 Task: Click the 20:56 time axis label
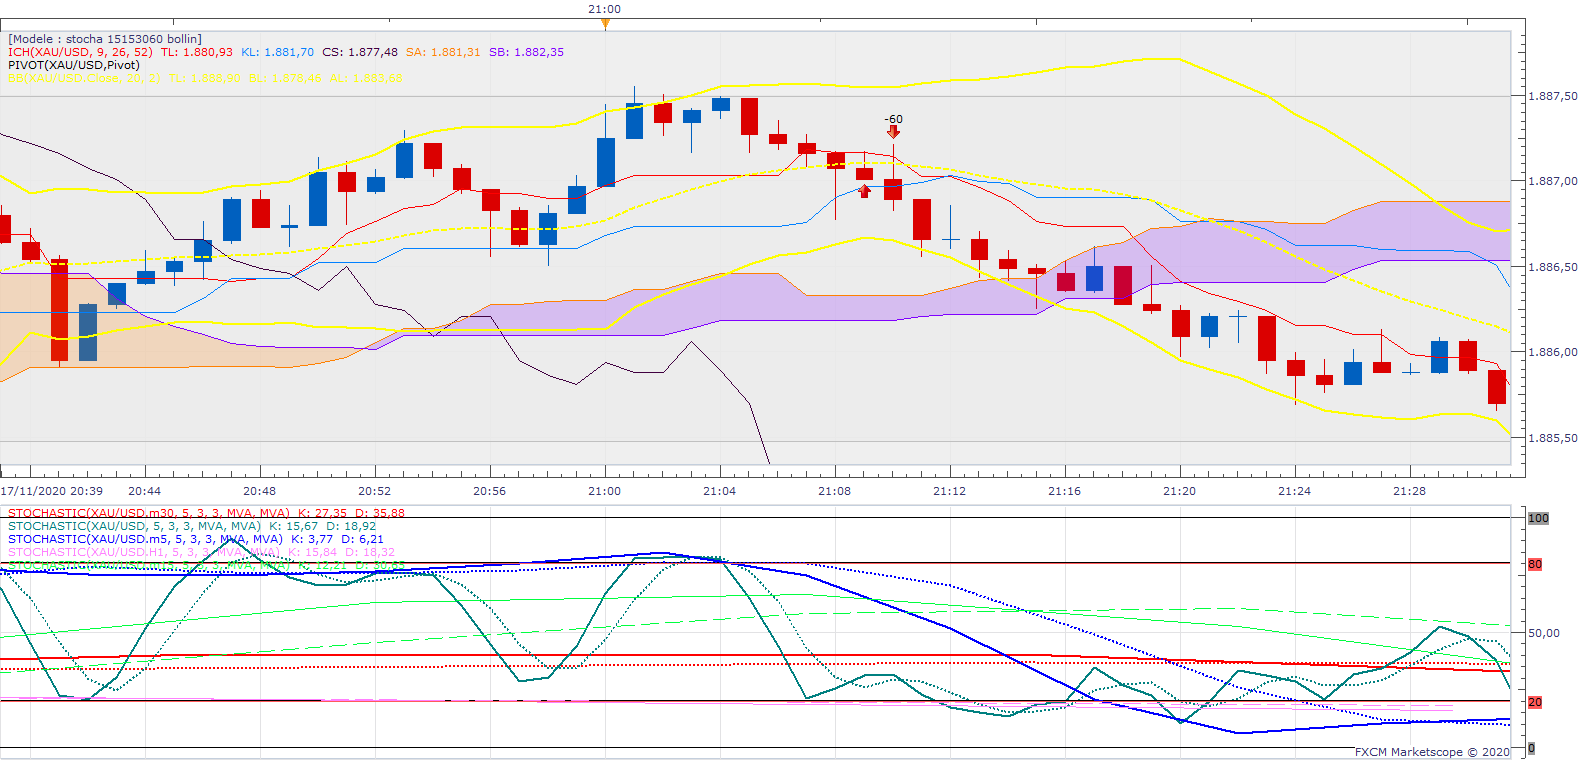click(490, 491)
